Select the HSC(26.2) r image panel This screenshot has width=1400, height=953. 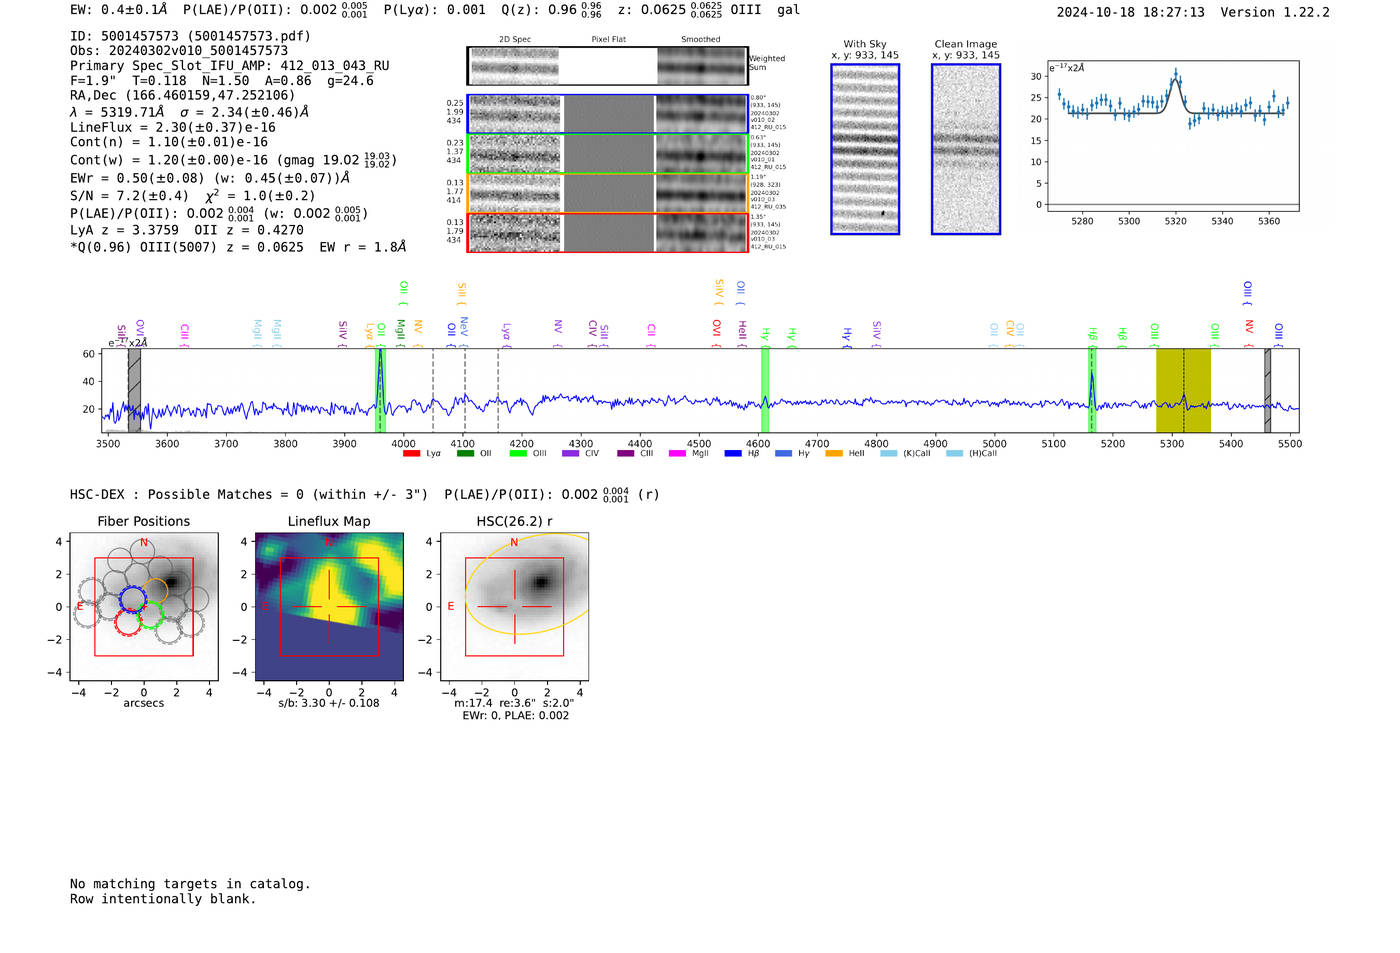pos(514,606)
